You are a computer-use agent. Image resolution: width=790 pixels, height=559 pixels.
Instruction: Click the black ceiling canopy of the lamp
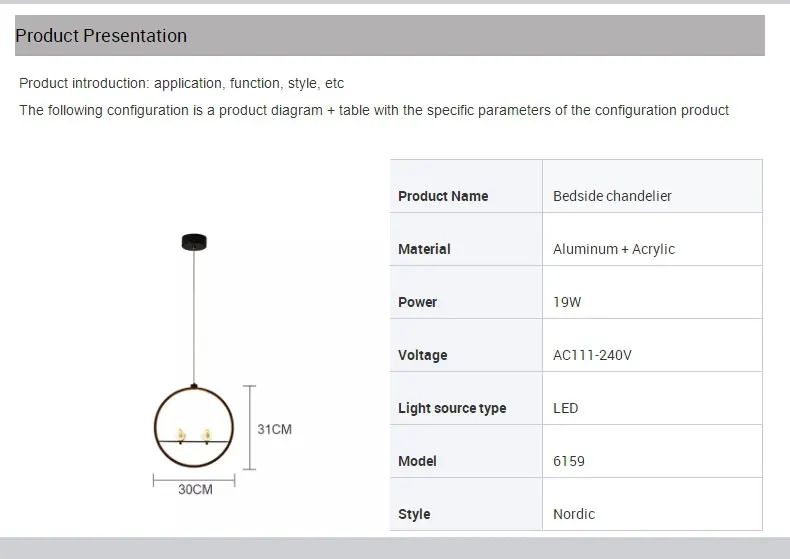point(195,240)
